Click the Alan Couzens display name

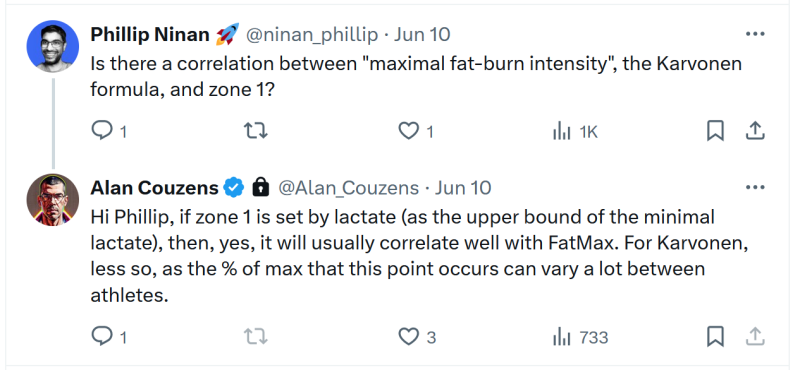[155, 188]
